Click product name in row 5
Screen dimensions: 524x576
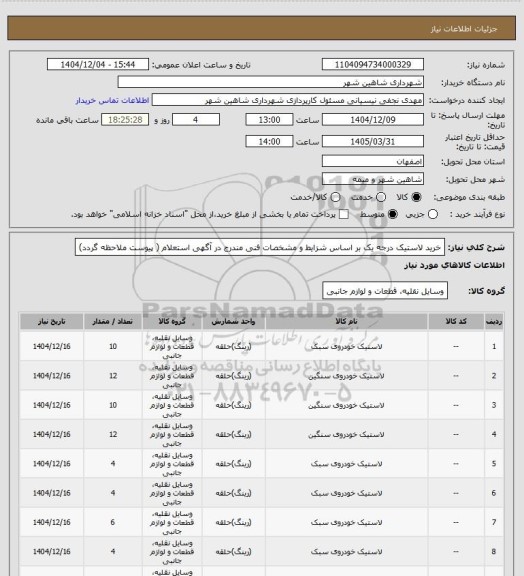[x=346, y=464]
